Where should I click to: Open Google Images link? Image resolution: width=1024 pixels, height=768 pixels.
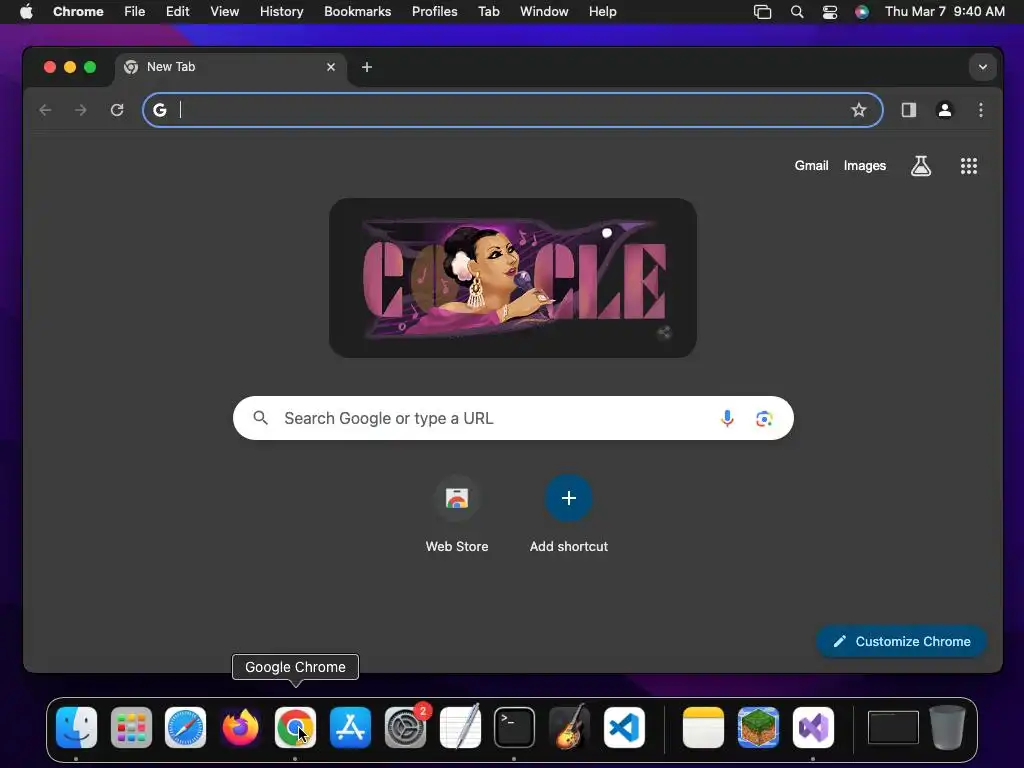click(865, 166)
